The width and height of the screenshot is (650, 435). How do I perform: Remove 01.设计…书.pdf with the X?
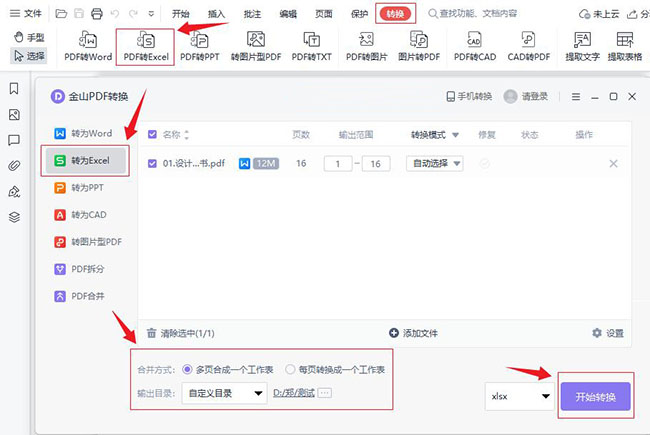click(614, 164)
